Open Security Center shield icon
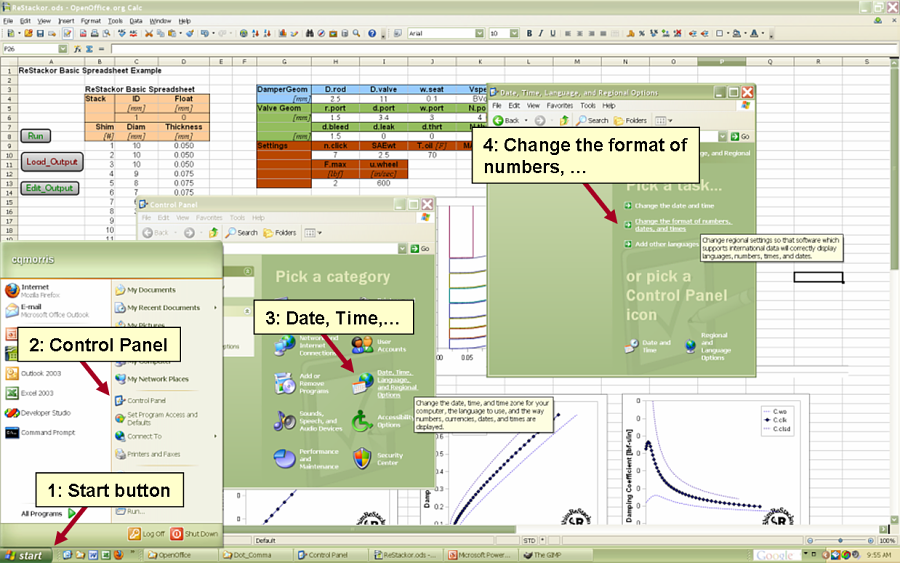The height and width of the screenshot is (563, 900). point(362,459)
